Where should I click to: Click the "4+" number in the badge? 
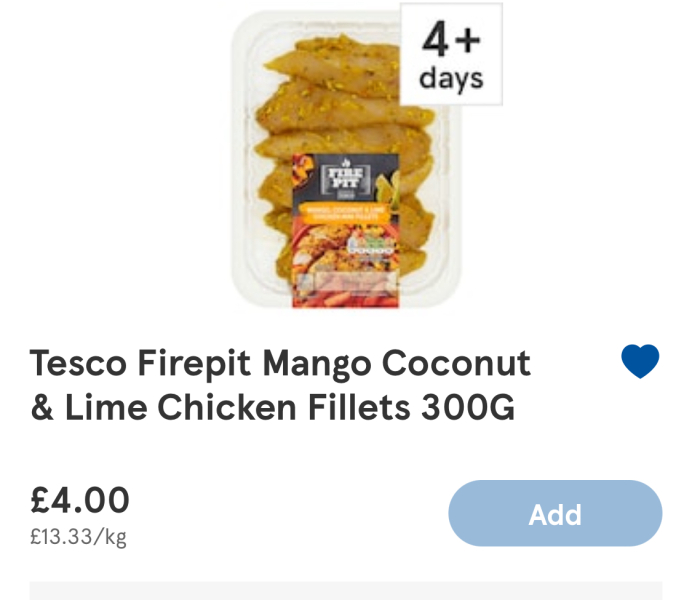click(451, 40)
